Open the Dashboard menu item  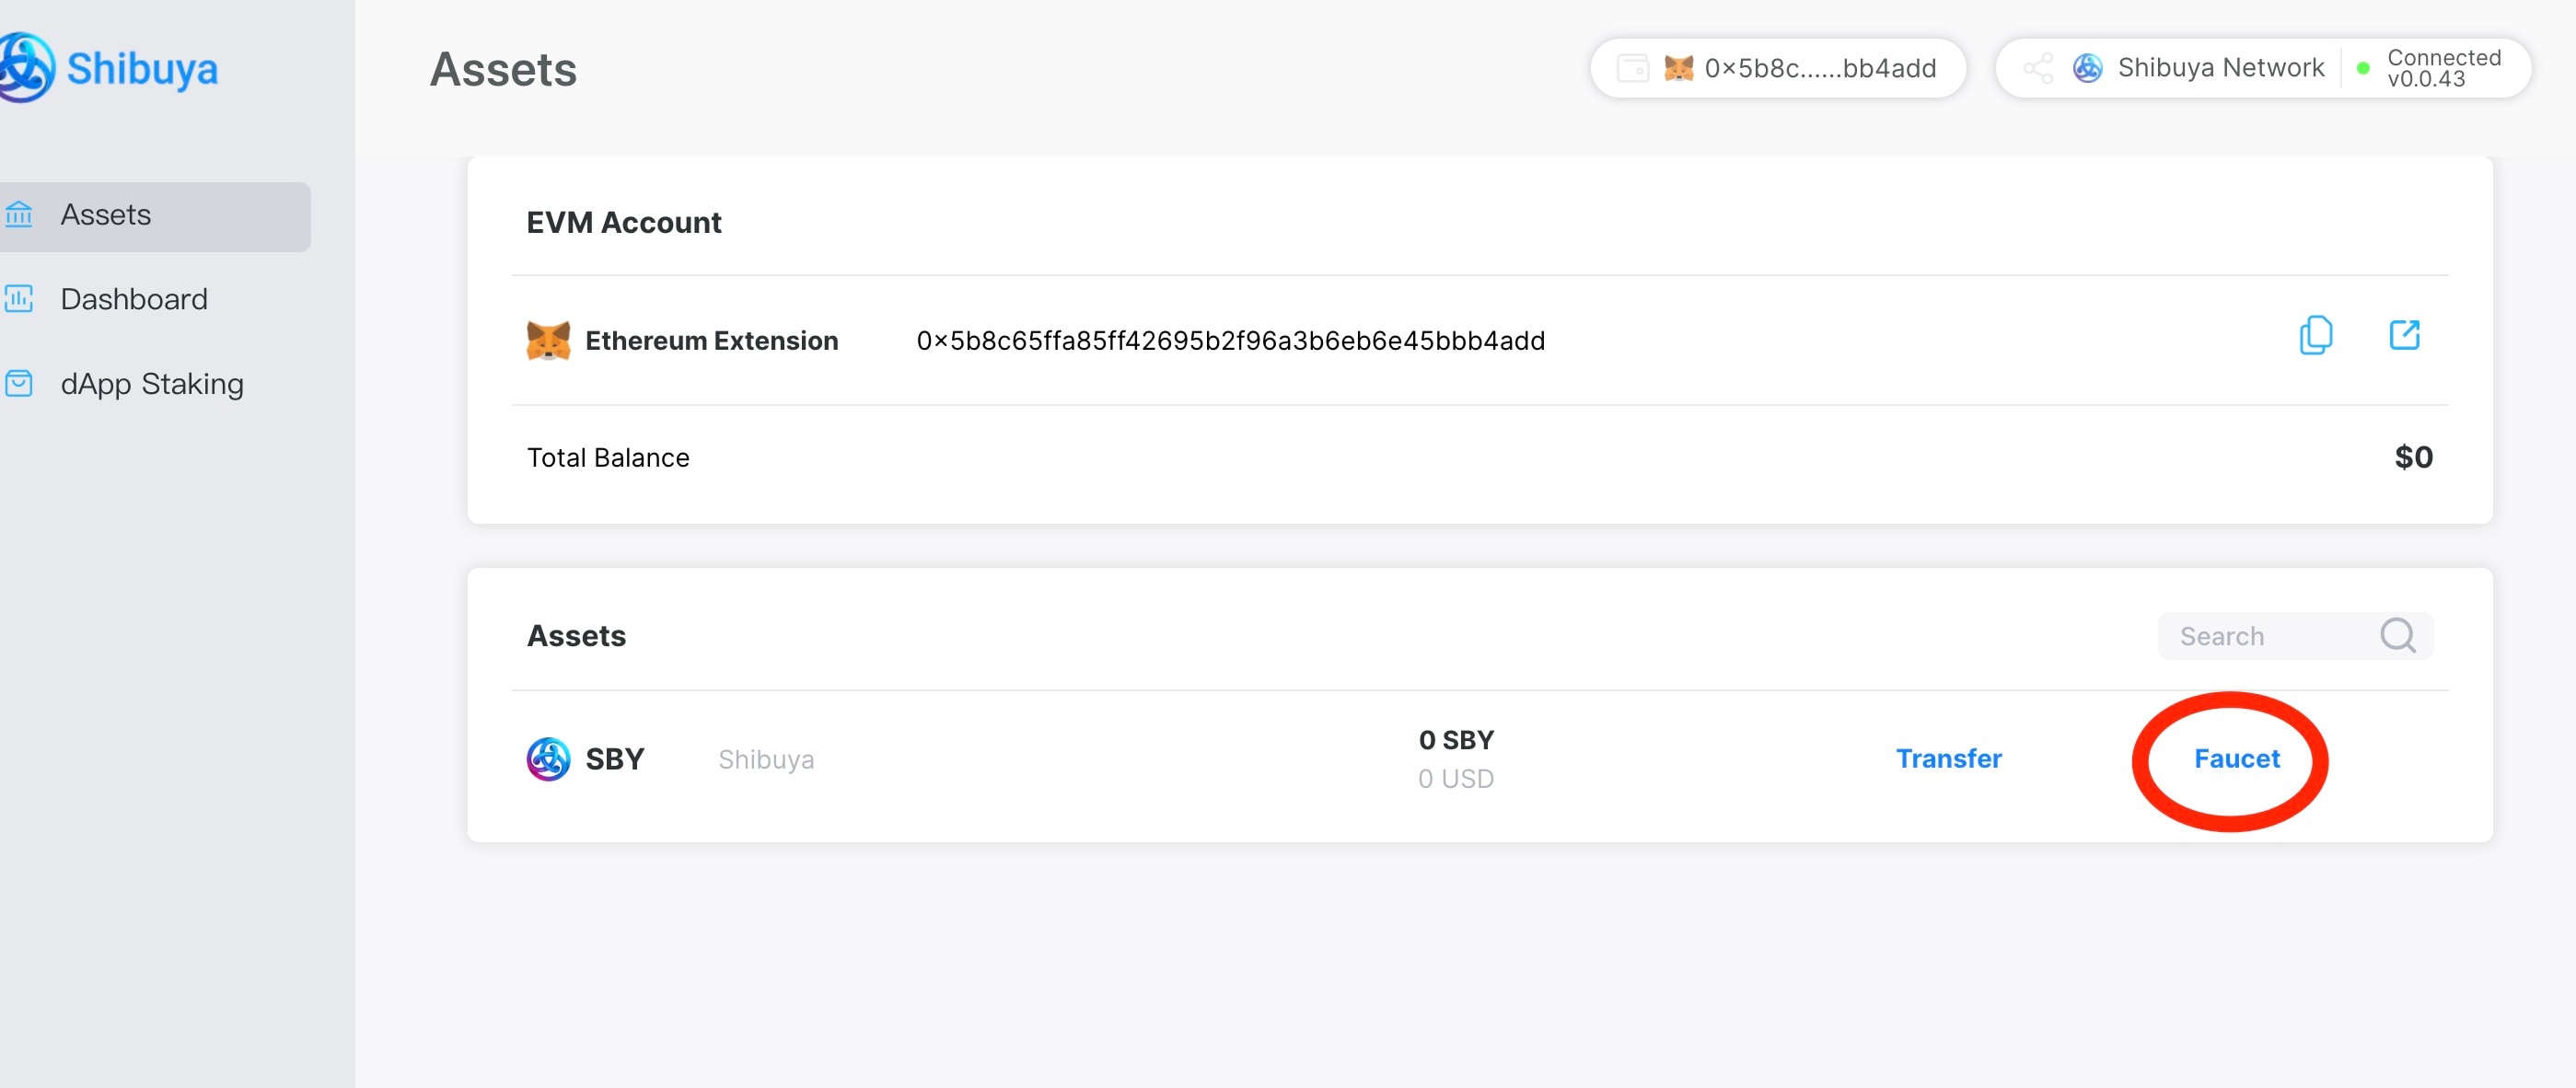point(134,299)
